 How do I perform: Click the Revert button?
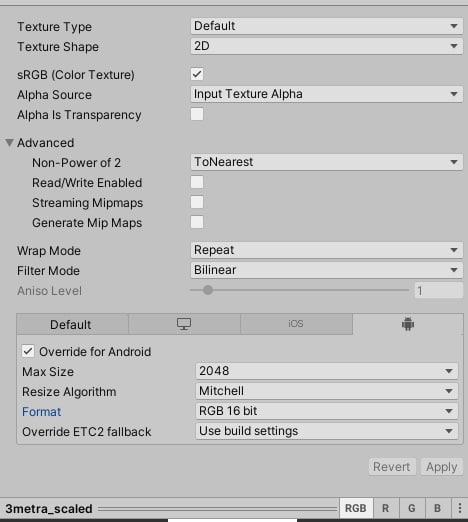pos(392,467)
